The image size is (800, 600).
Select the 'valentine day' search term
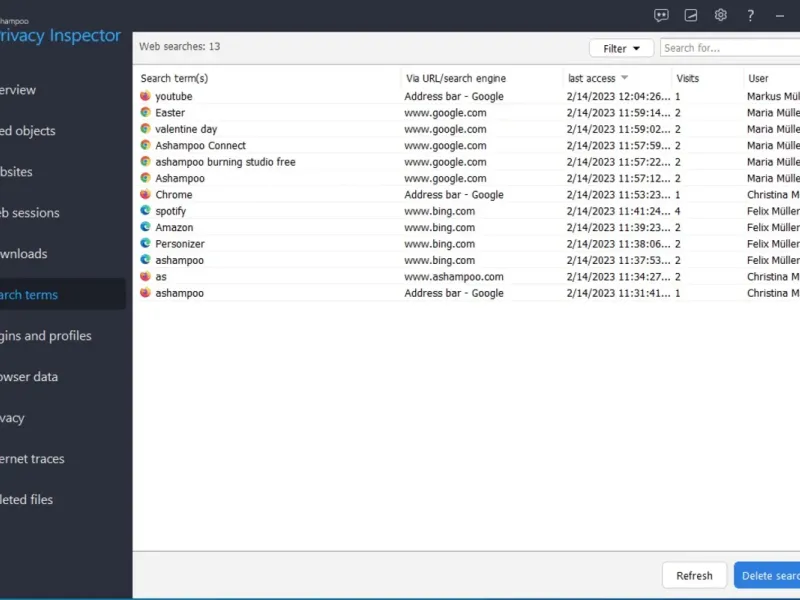click(186, 129)
